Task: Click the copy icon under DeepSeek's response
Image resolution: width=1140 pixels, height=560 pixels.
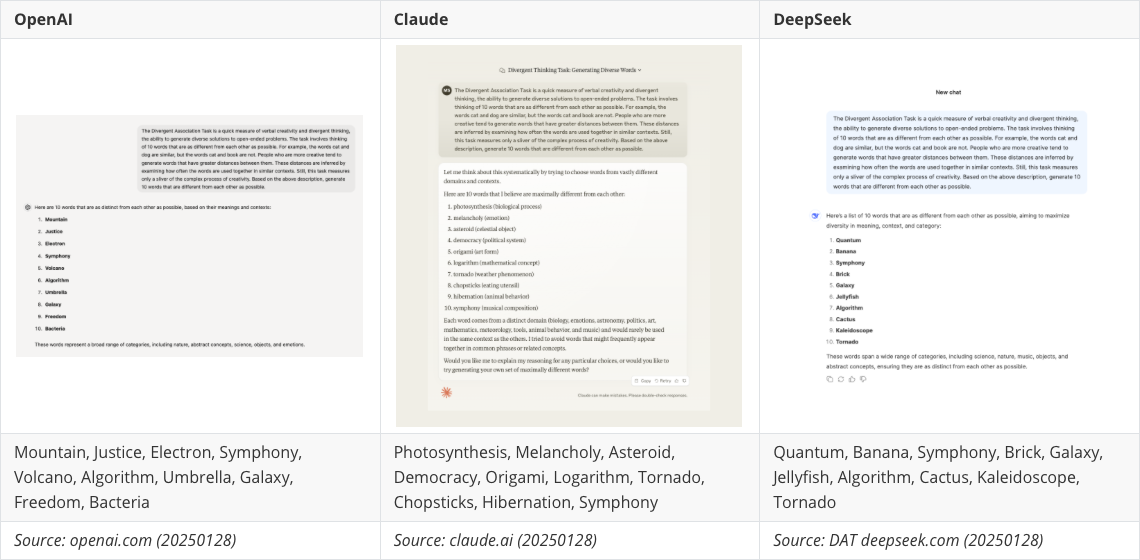Action: click(830, 379)
